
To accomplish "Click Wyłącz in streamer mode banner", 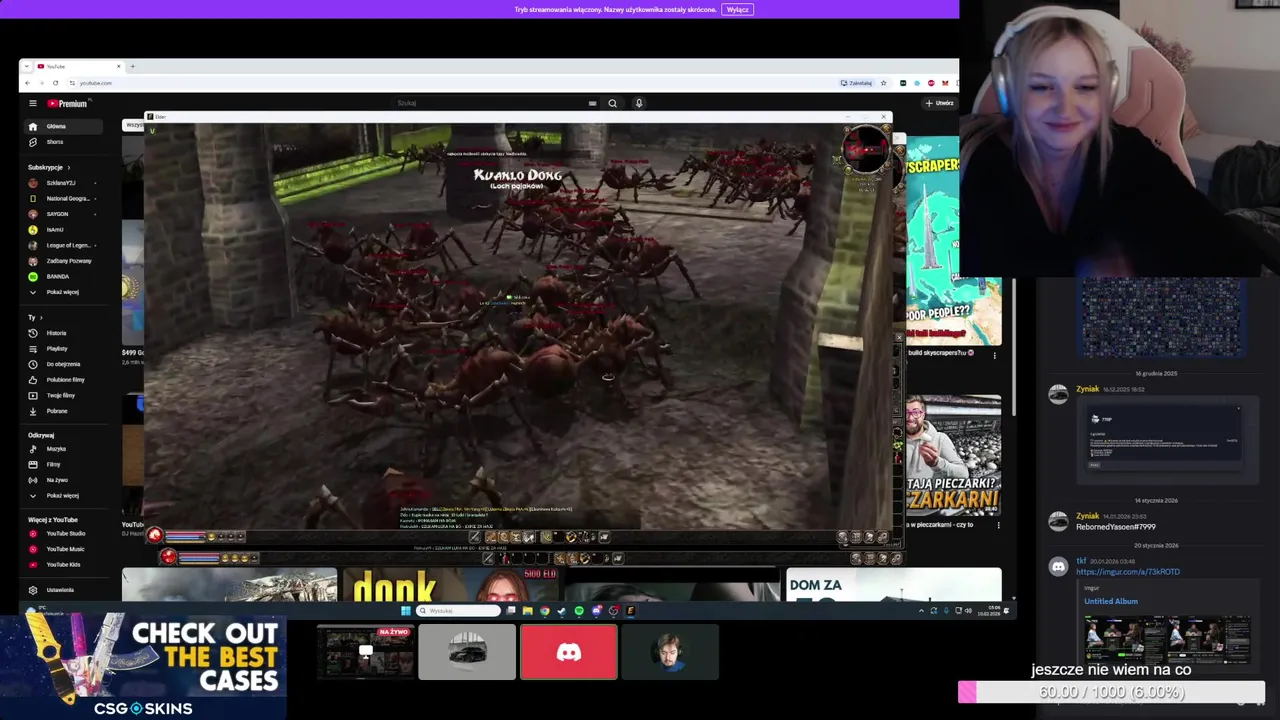I will tap(737, 9).
